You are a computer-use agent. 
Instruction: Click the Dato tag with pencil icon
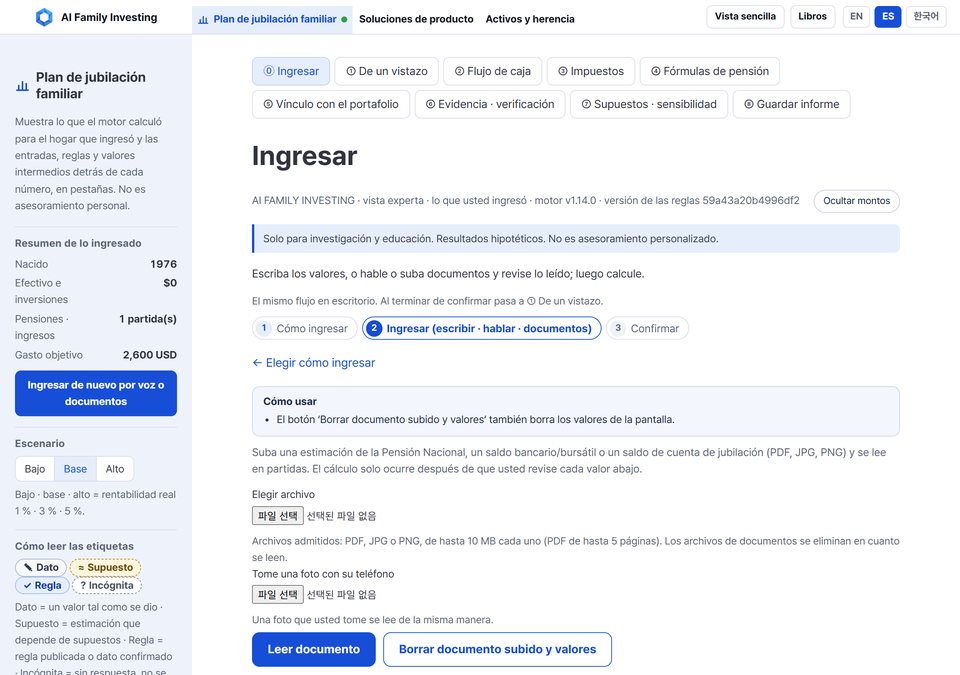point(41,567)
